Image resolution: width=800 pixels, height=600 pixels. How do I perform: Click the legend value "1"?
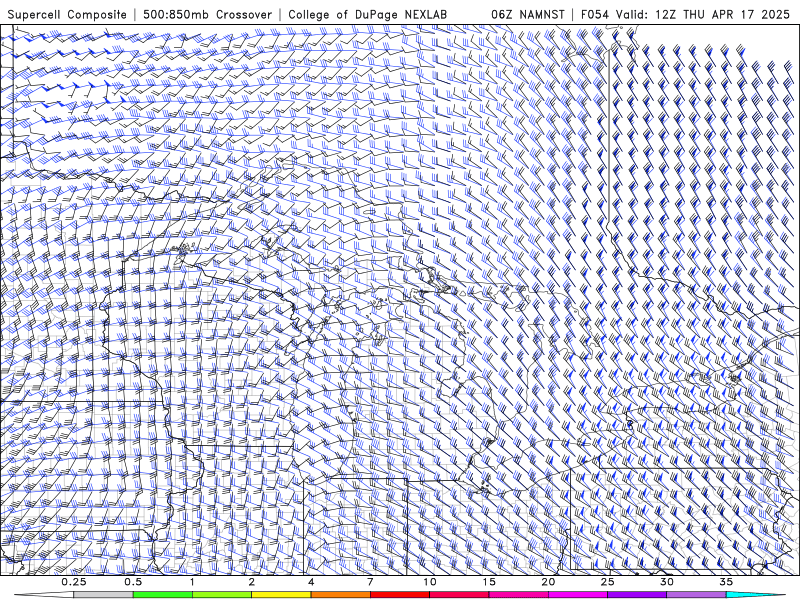coord(192,582)
